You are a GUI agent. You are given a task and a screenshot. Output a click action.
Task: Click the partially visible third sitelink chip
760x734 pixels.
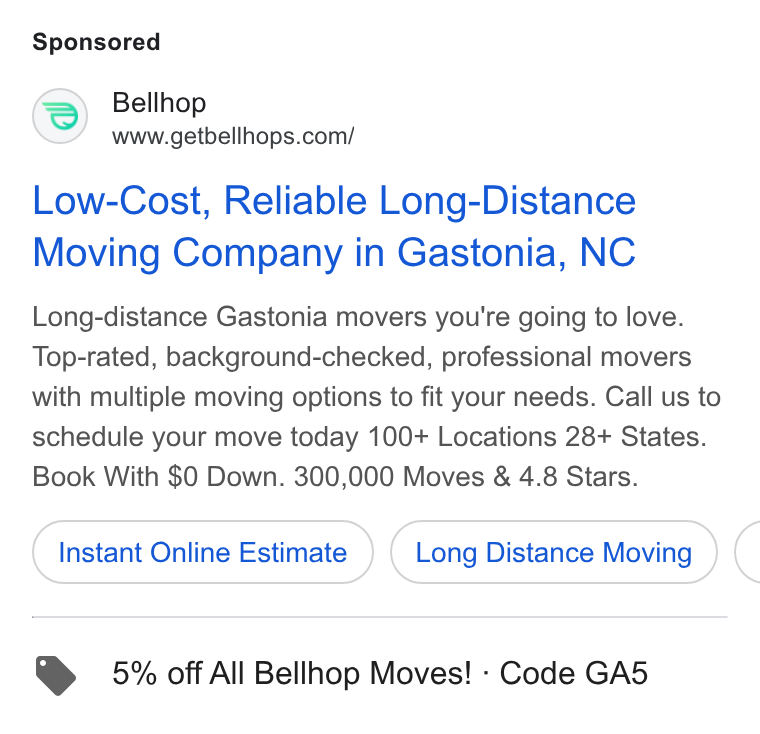tap(747, 552)
